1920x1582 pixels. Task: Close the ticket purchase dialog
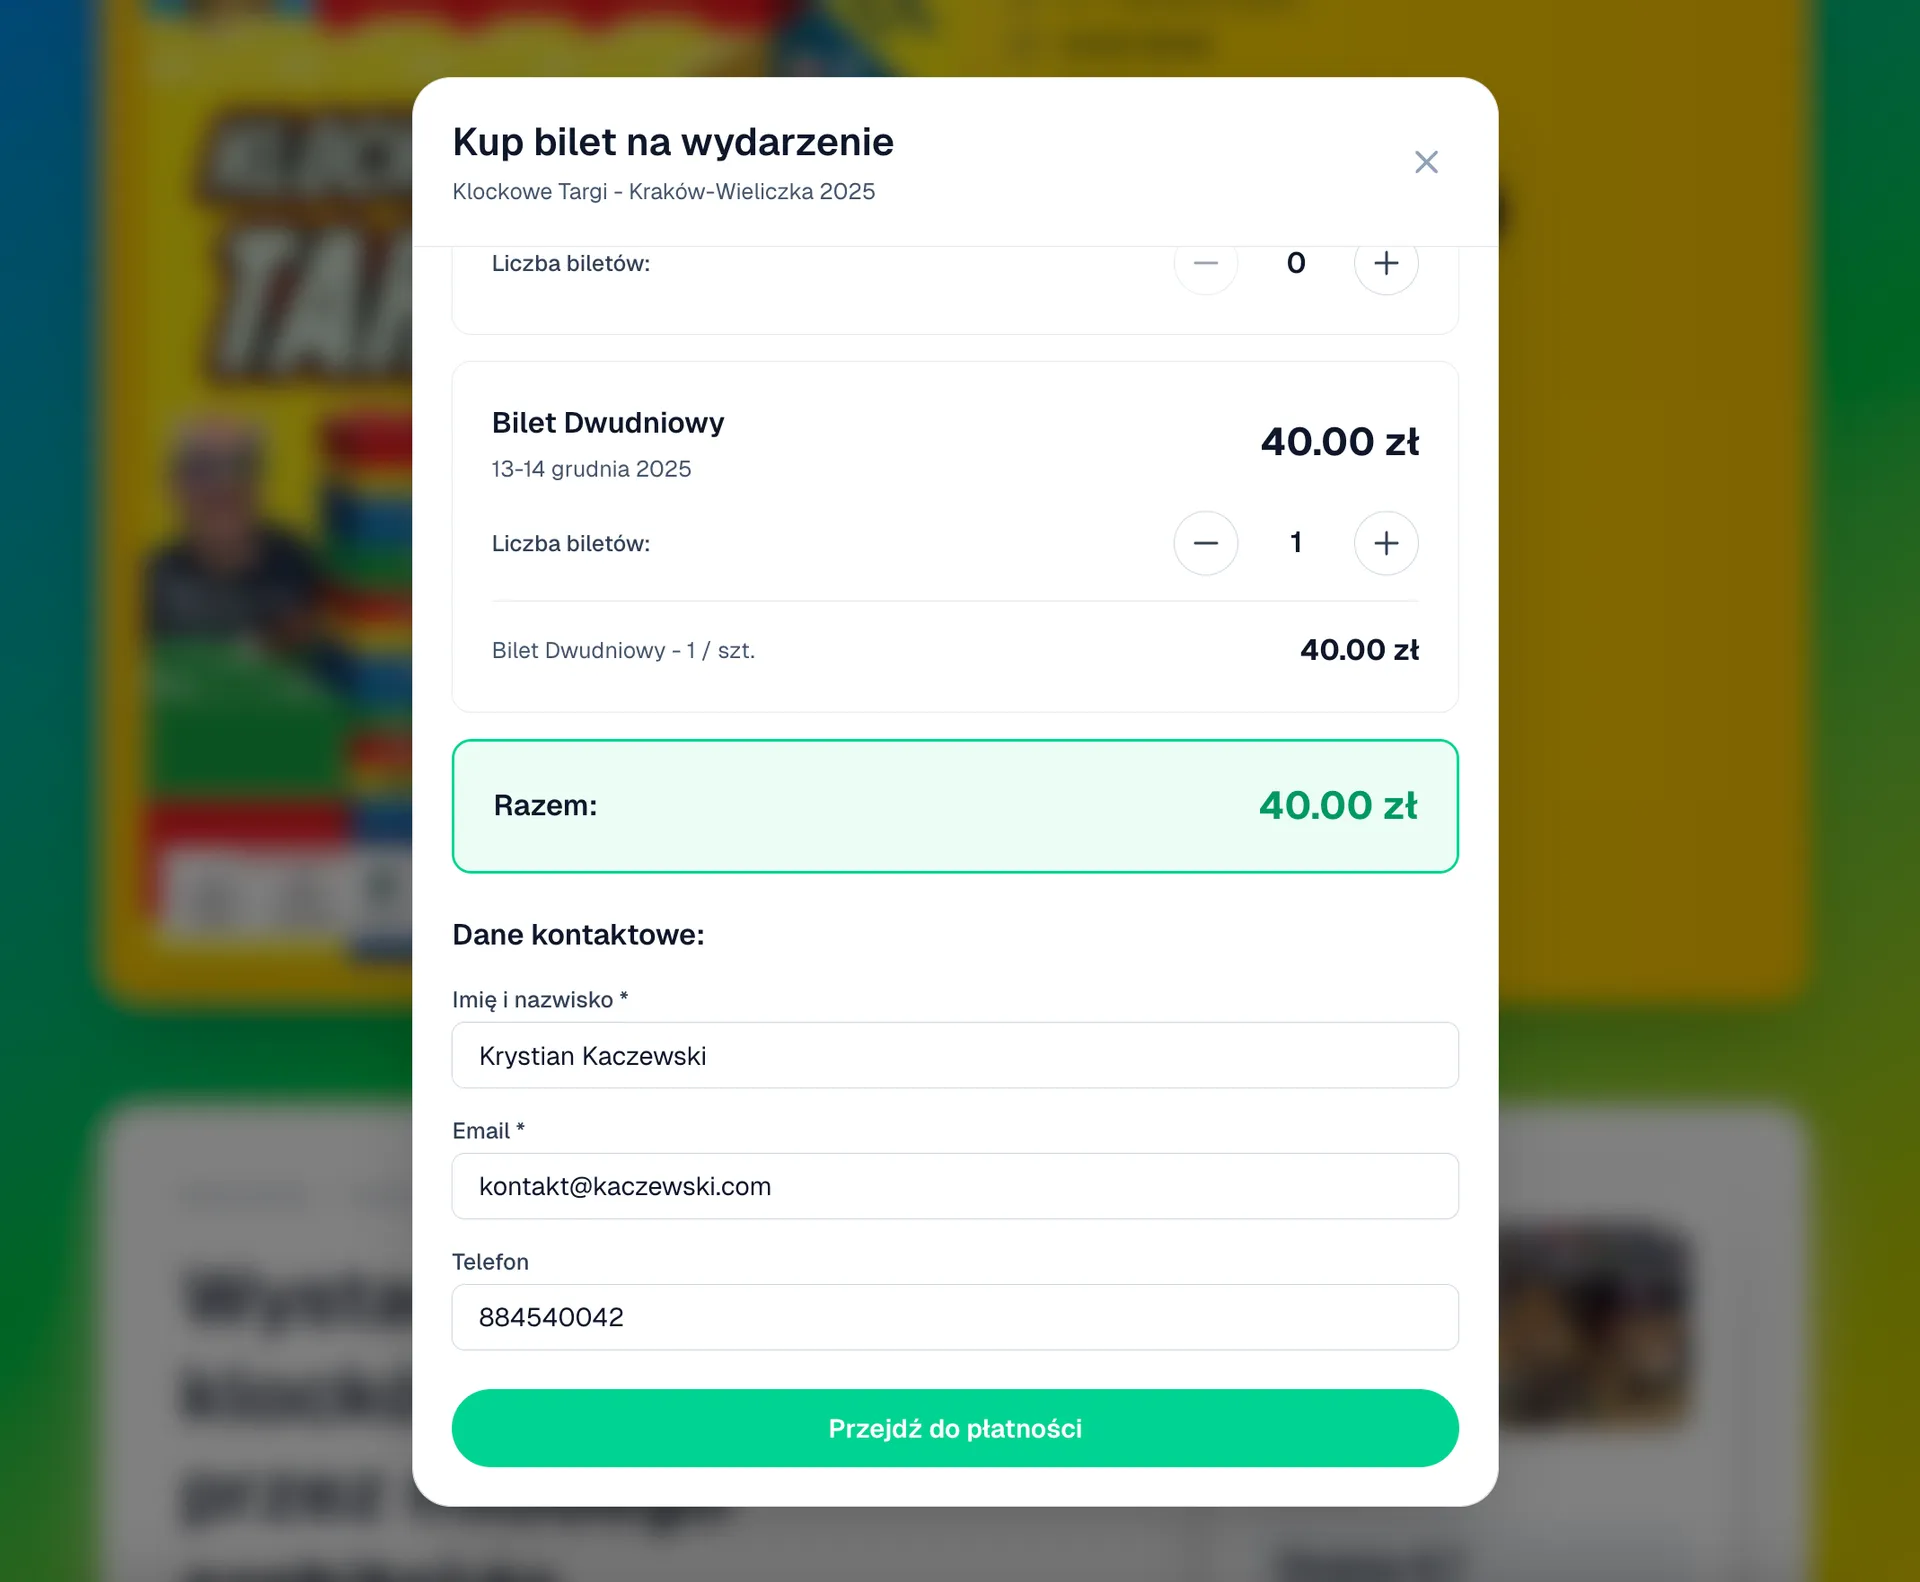1426,162
